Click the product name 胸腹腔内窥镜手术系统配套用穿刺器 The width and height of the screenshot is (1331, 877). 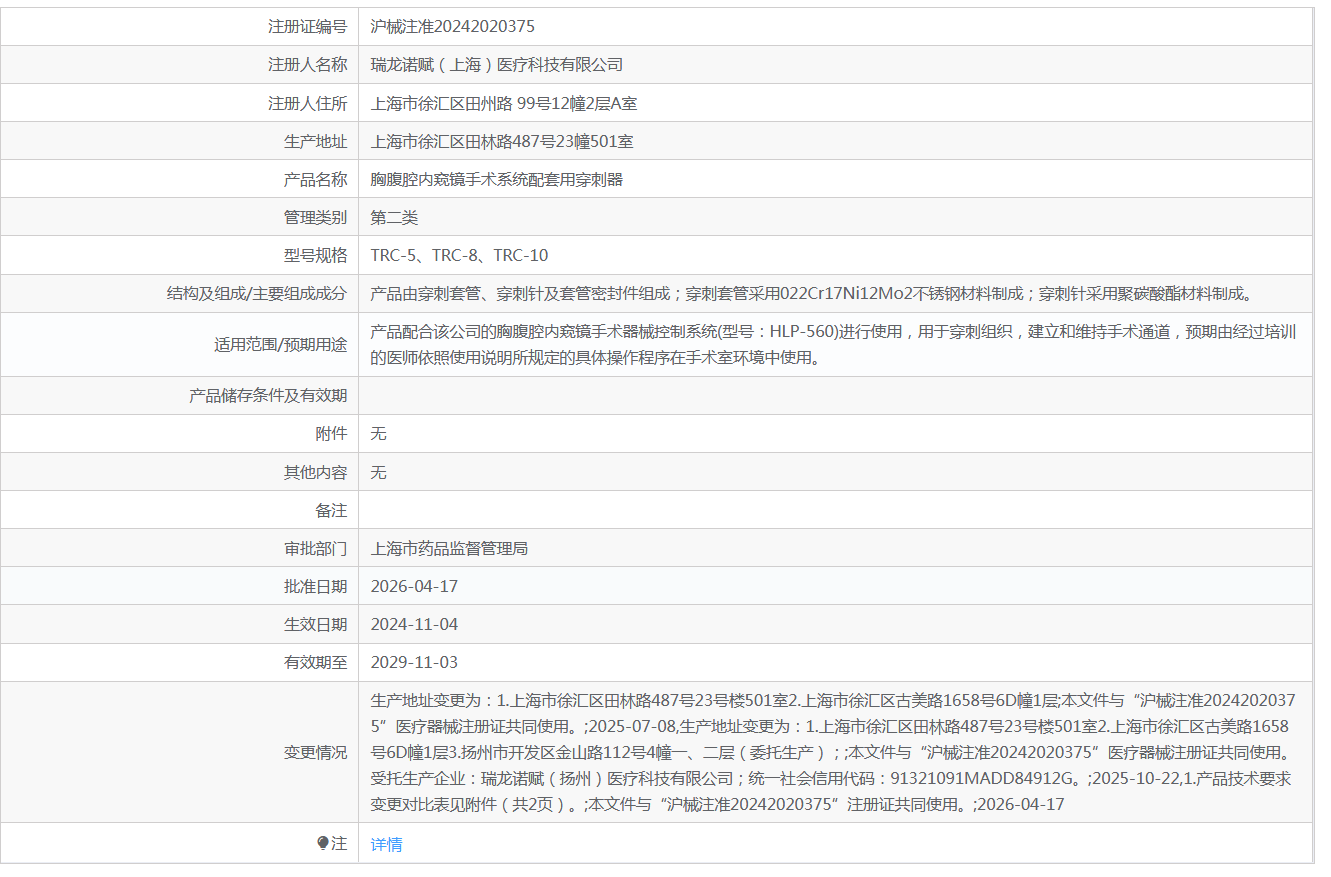click(497, 179)
